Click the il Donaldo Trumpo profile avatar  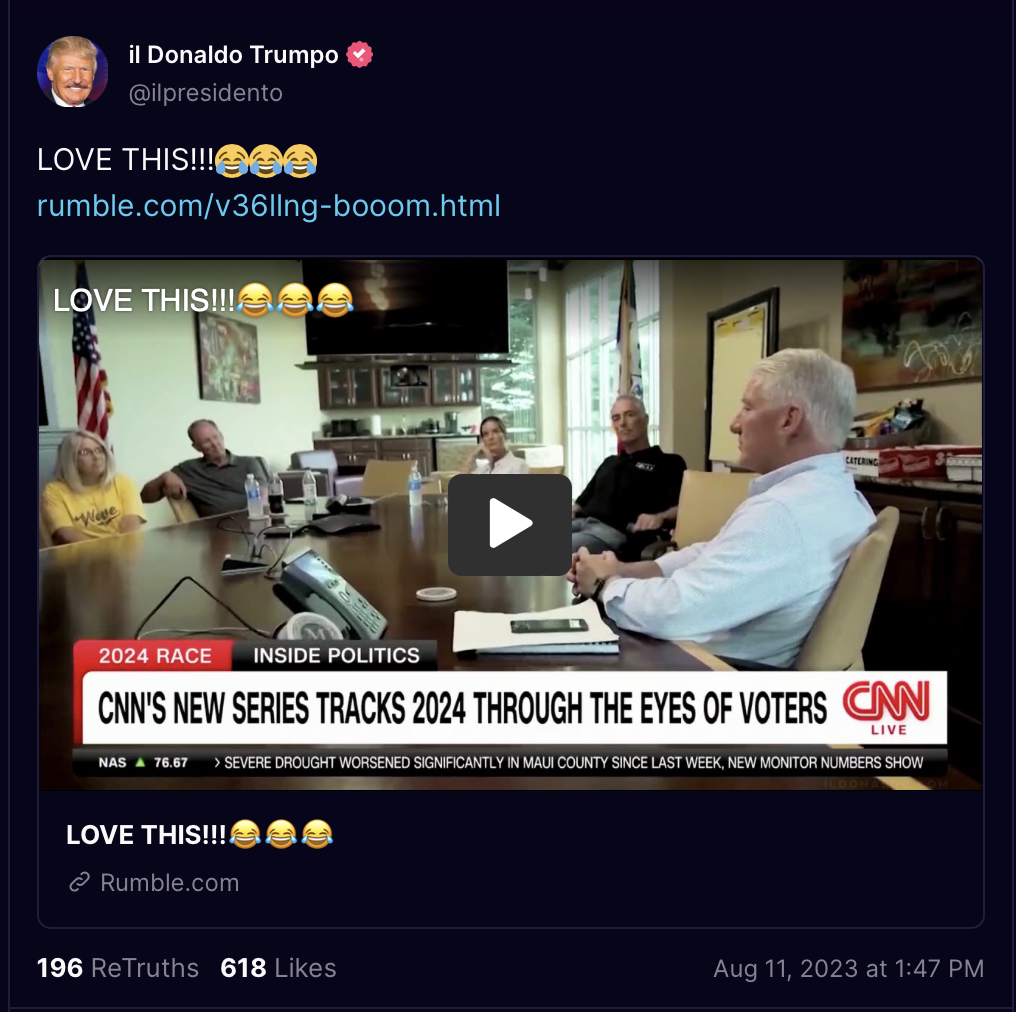(x=73, y=72)
